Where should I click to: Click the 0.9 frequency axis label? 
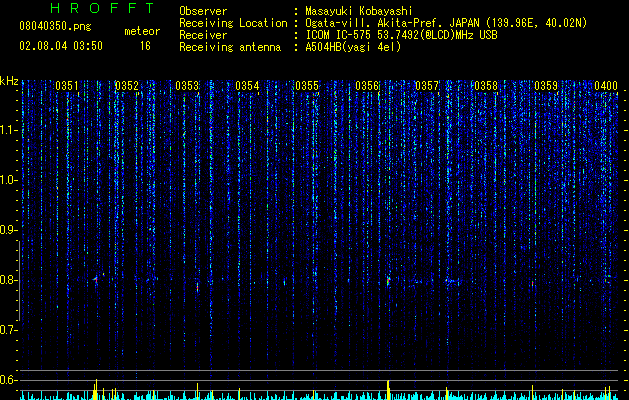[x=8, y=230]
